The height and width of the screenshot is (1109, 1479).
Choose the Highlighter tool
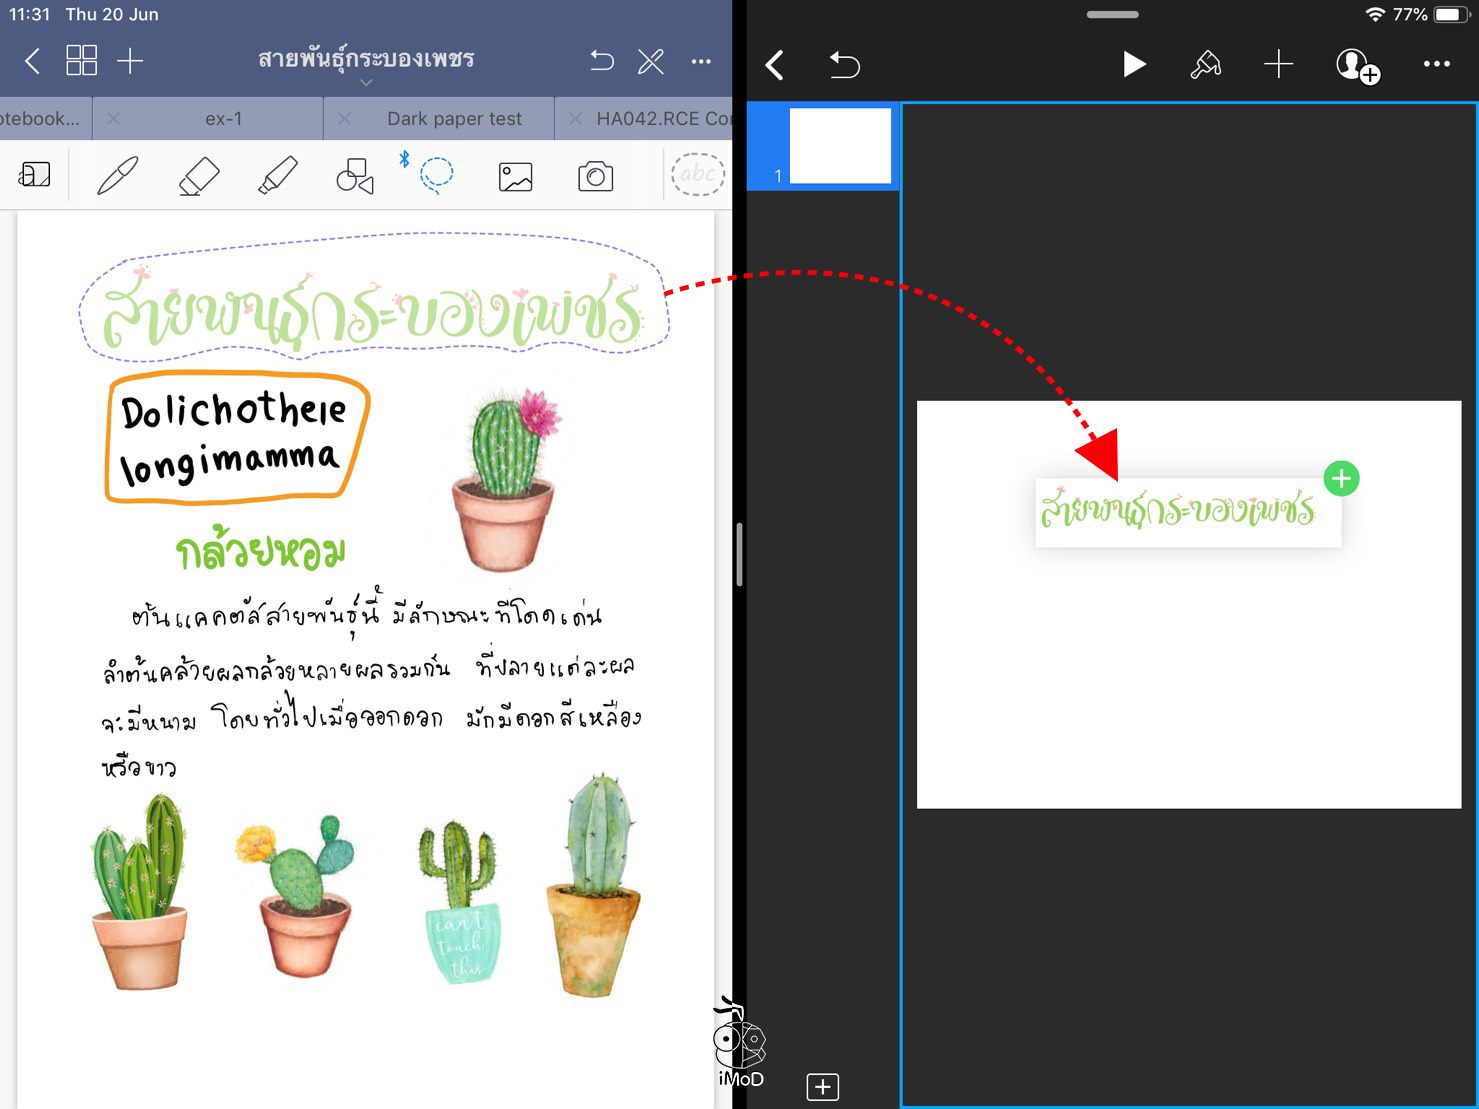[277, 176]
